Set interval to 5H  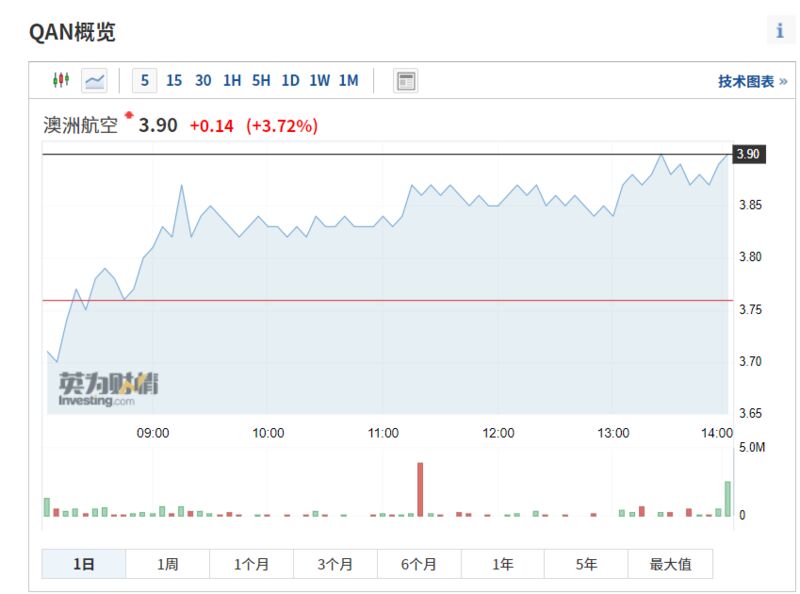point(261,81)
